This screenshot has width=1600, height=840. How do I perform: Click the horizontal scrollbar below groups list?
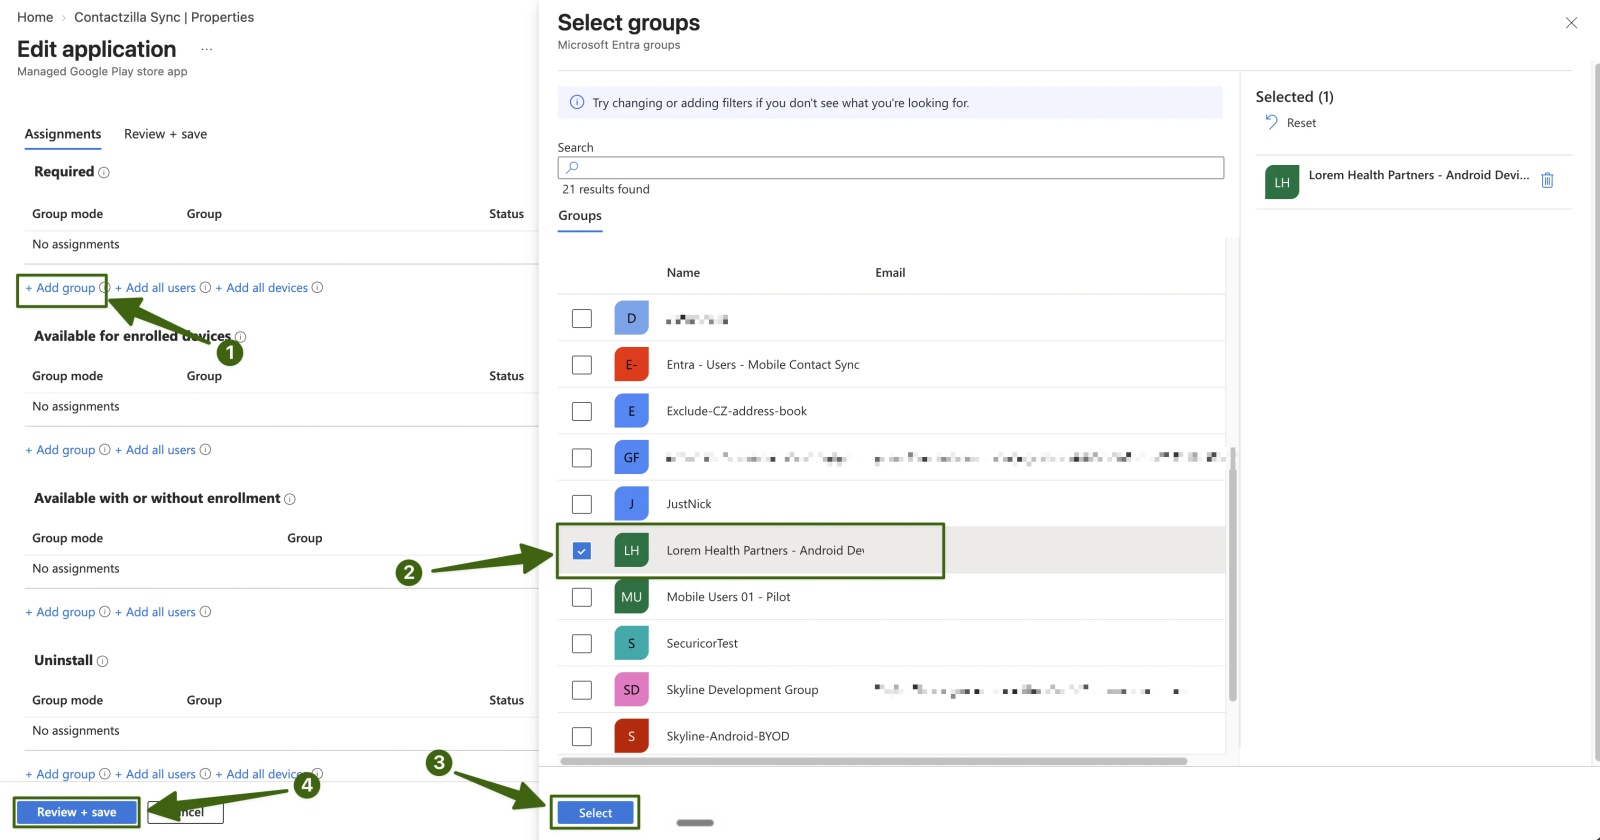pyautogui.click(x=874, y=761)
